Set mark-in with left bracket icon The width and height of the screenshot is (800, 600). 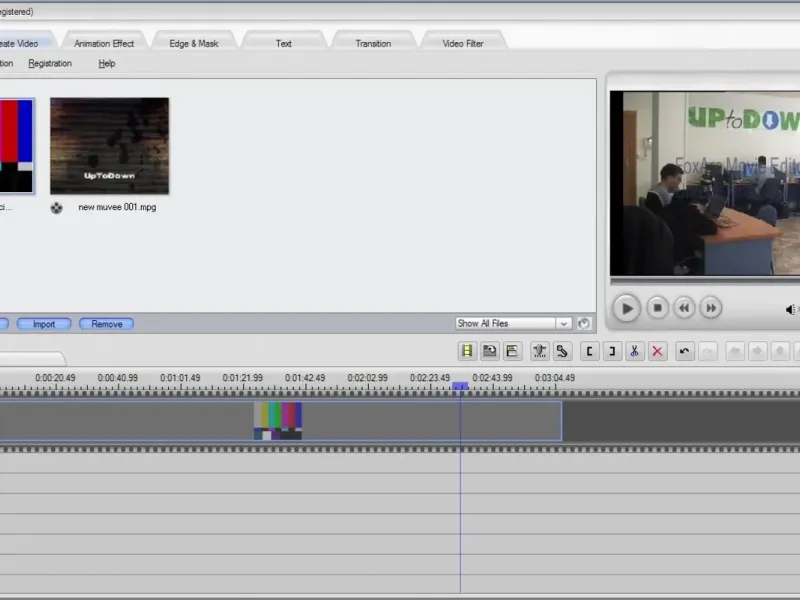click(589, 351)
